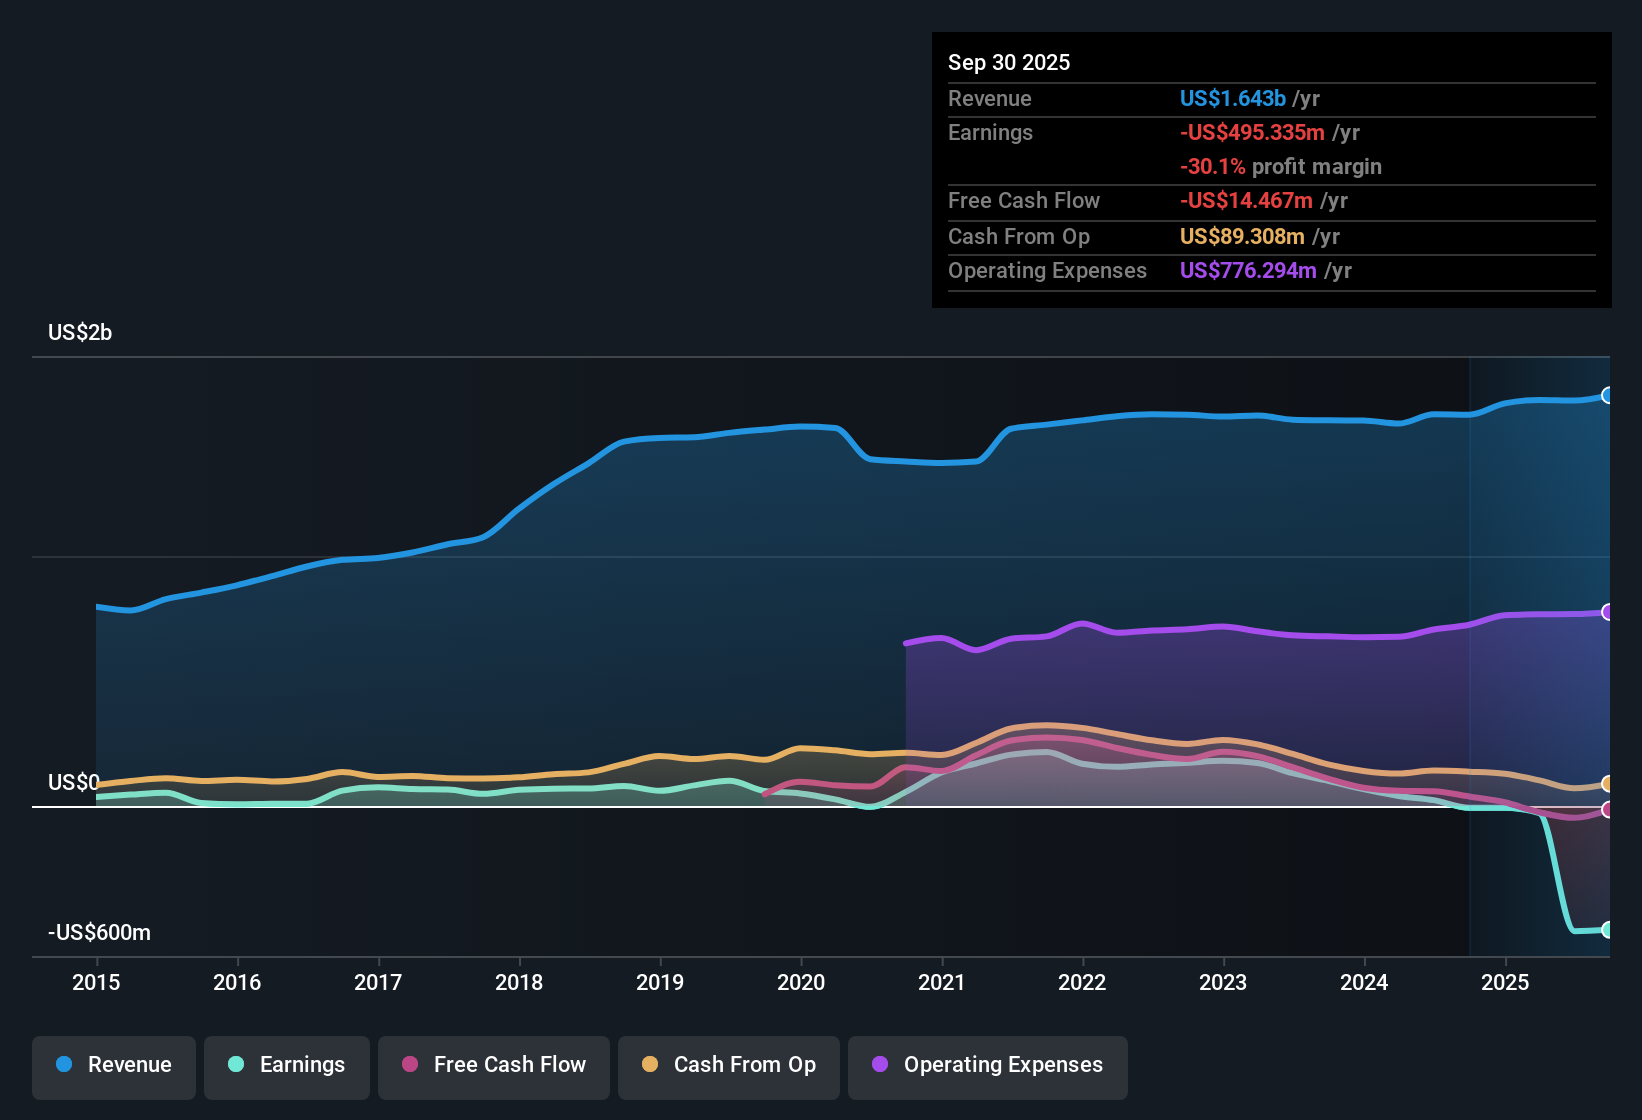Toggle the Earnings series visibility
This screenshot has height=1120, width=1642.
click(286, 1065)
